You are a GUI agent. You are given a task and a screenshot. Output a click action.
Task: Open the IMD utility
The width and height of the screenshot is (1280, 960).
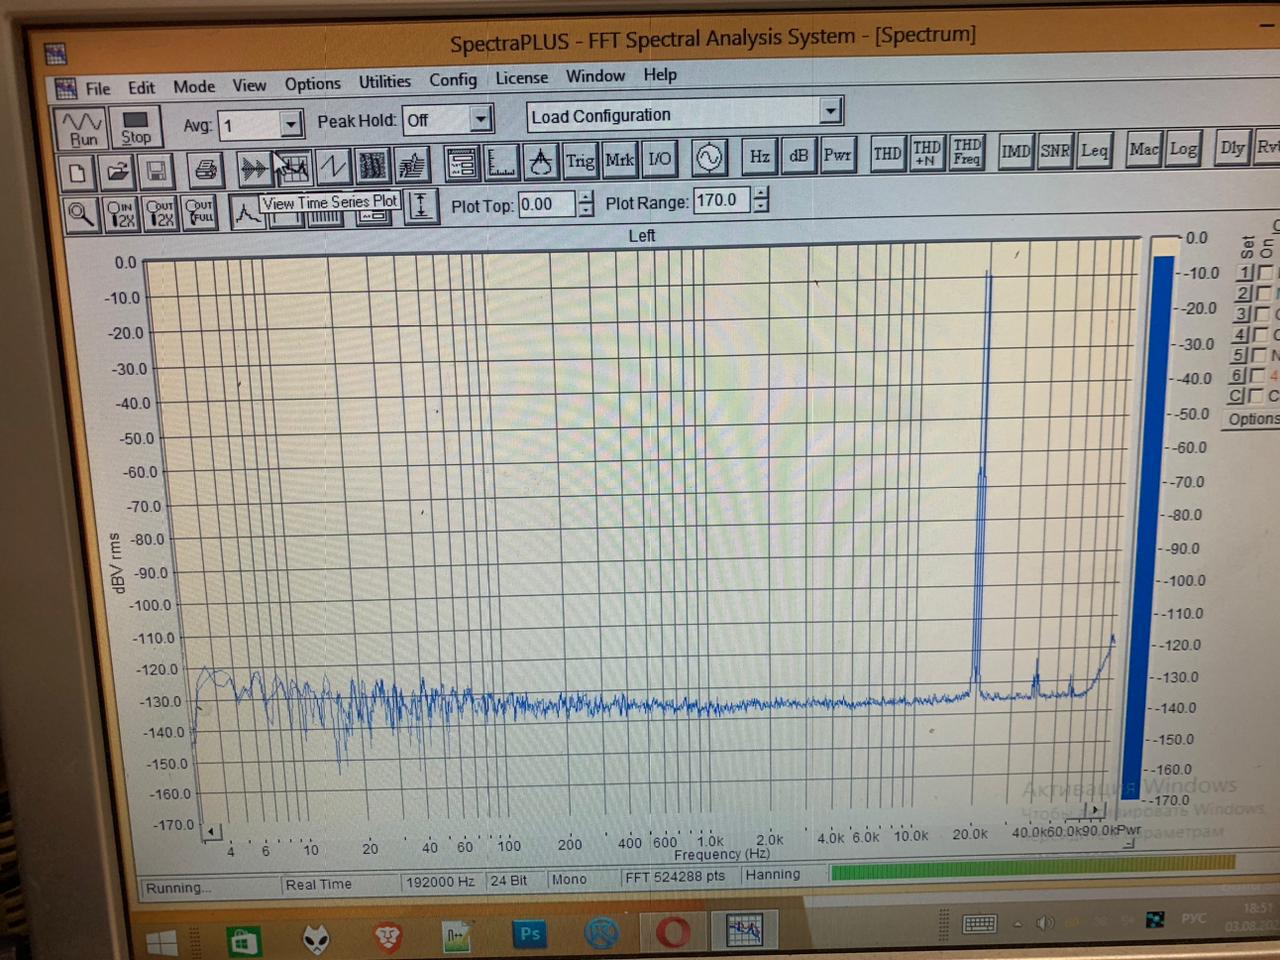click(1016, 150)
